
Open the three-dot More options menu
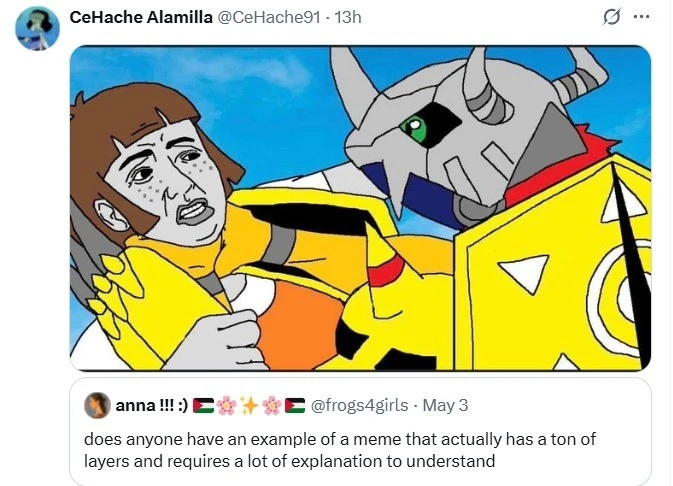pyautogui.click(x=641, y=18)
